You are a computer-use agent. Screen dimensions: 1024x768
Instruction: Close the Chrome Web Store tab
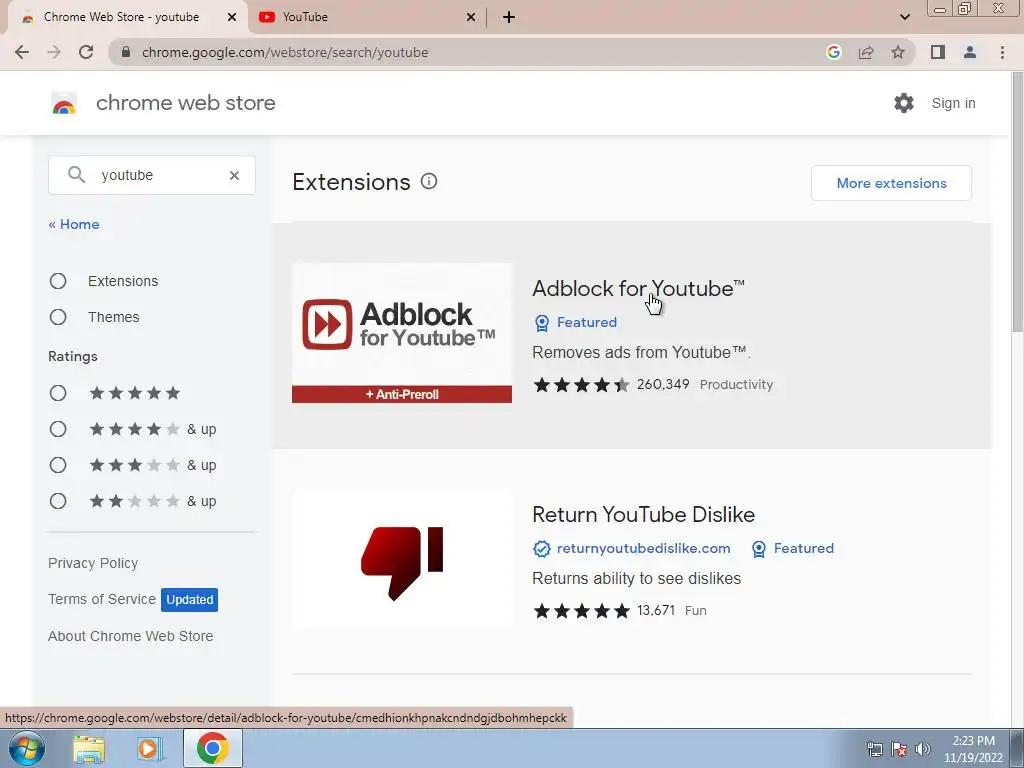[231, 18]
